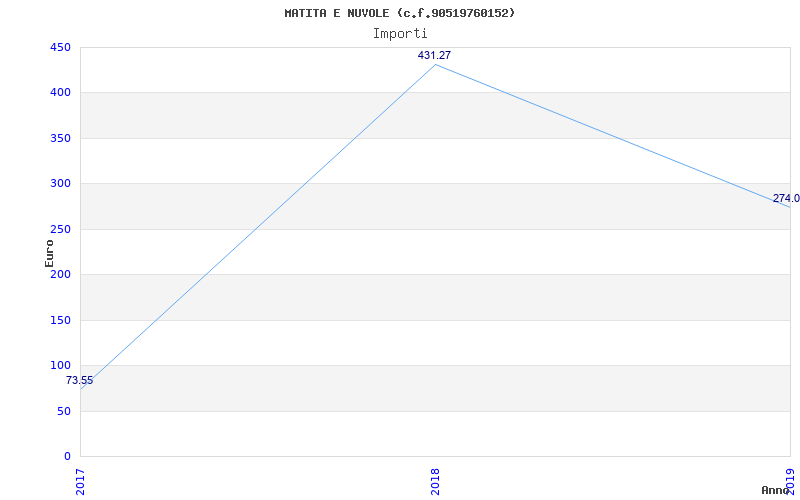Click the Euro y-axis label
The height and width of the screenshot is (500, 800).
(49, 253)
